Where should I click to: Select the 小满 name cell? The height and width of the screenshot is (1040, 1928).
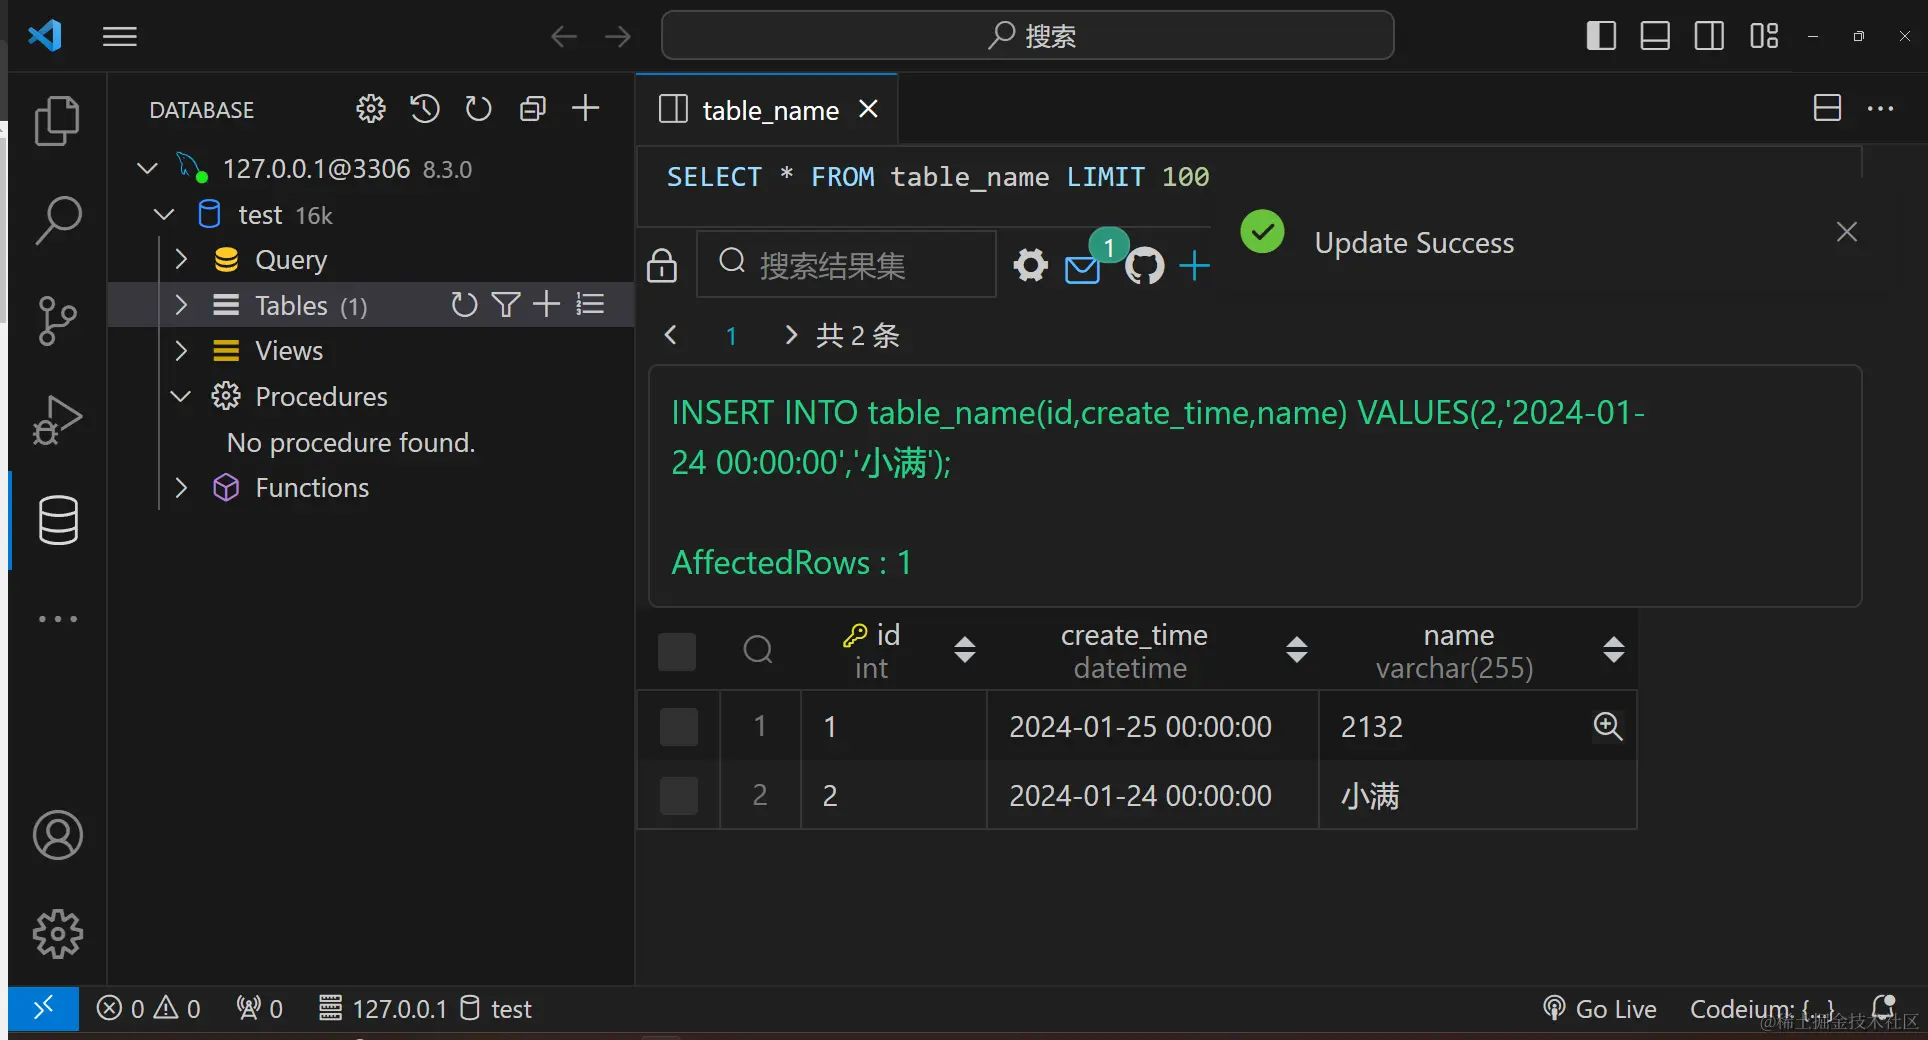click(1477, 796)
